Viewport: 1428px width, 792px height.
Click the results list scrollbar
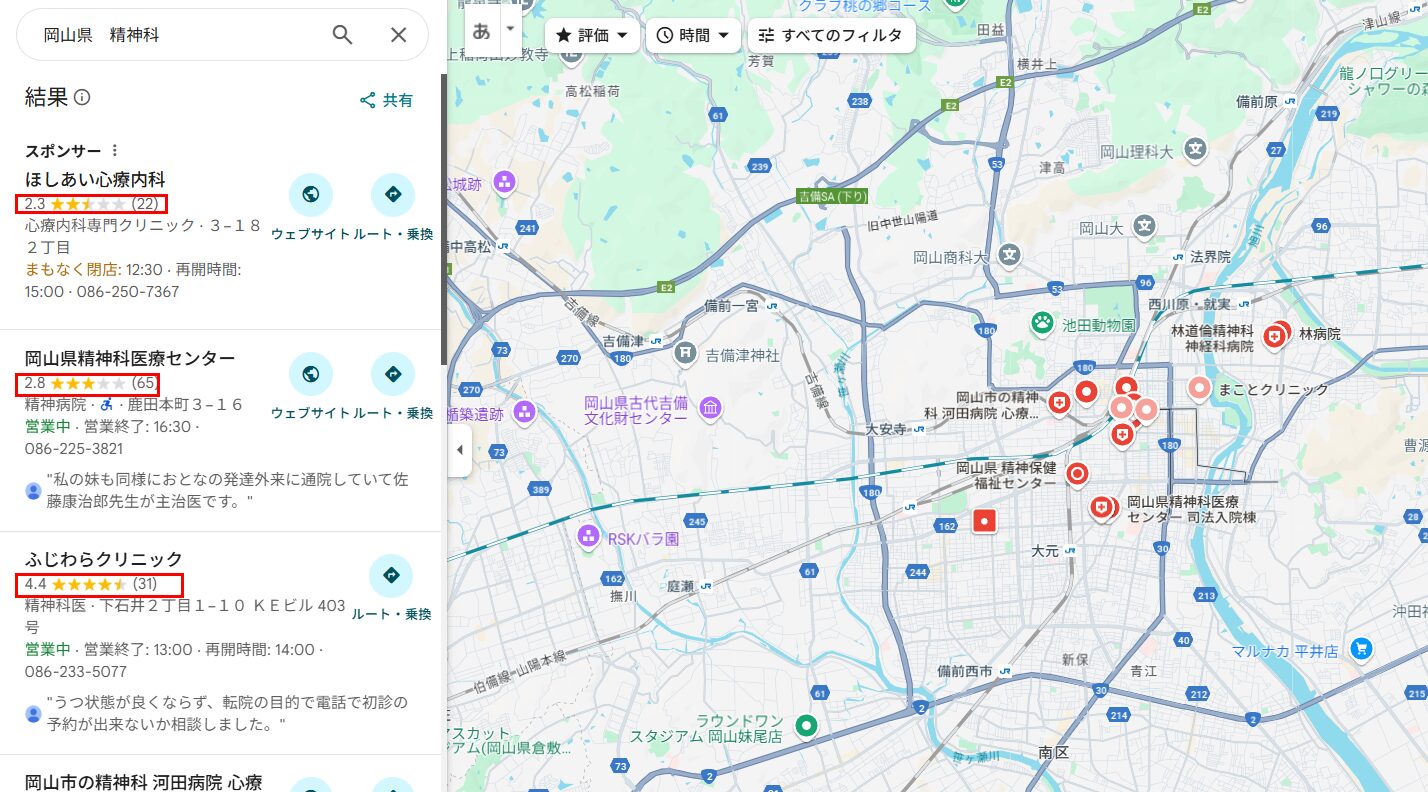coord(444,220)
